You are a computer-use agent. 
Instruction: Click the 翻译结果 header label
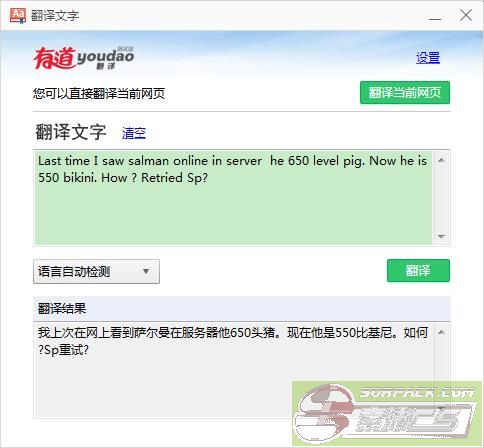coord(62,308)
